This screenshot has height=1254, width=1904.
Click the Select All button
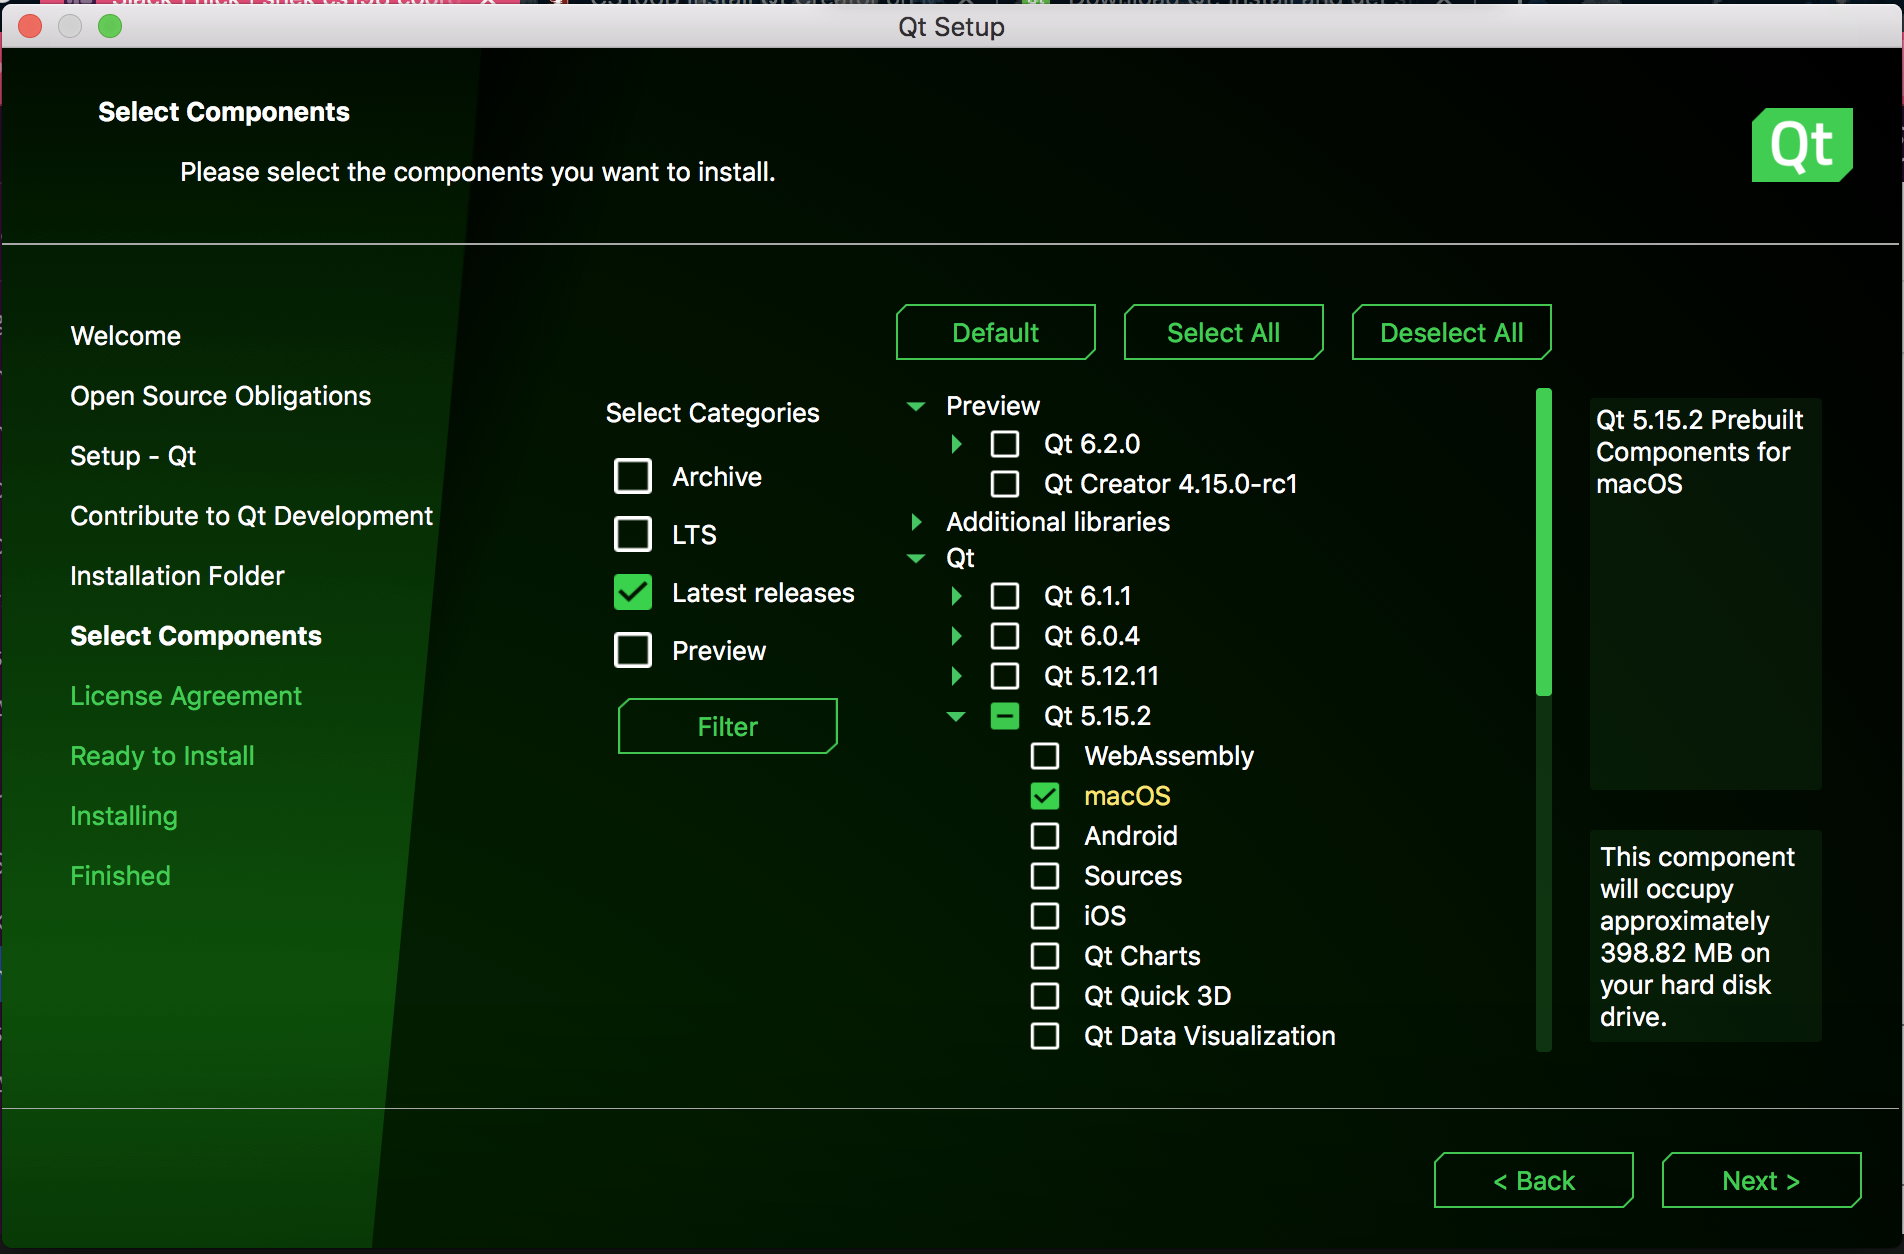[1223, 331]
